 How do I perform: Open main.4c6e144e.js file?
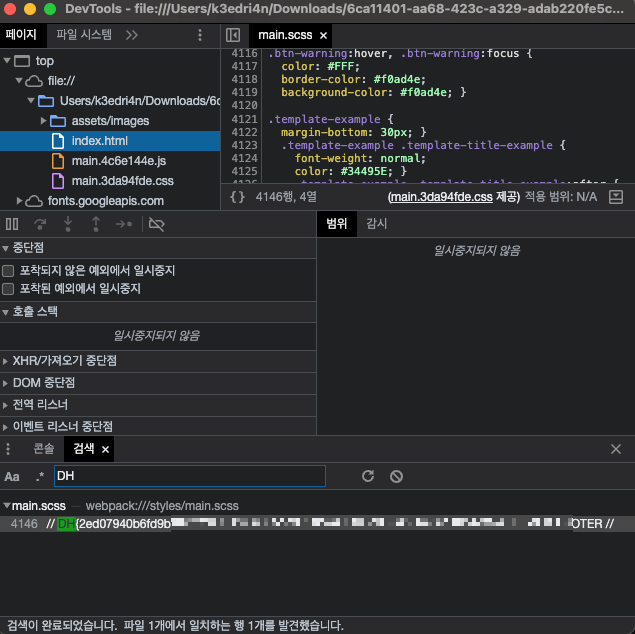click(119, 161)
